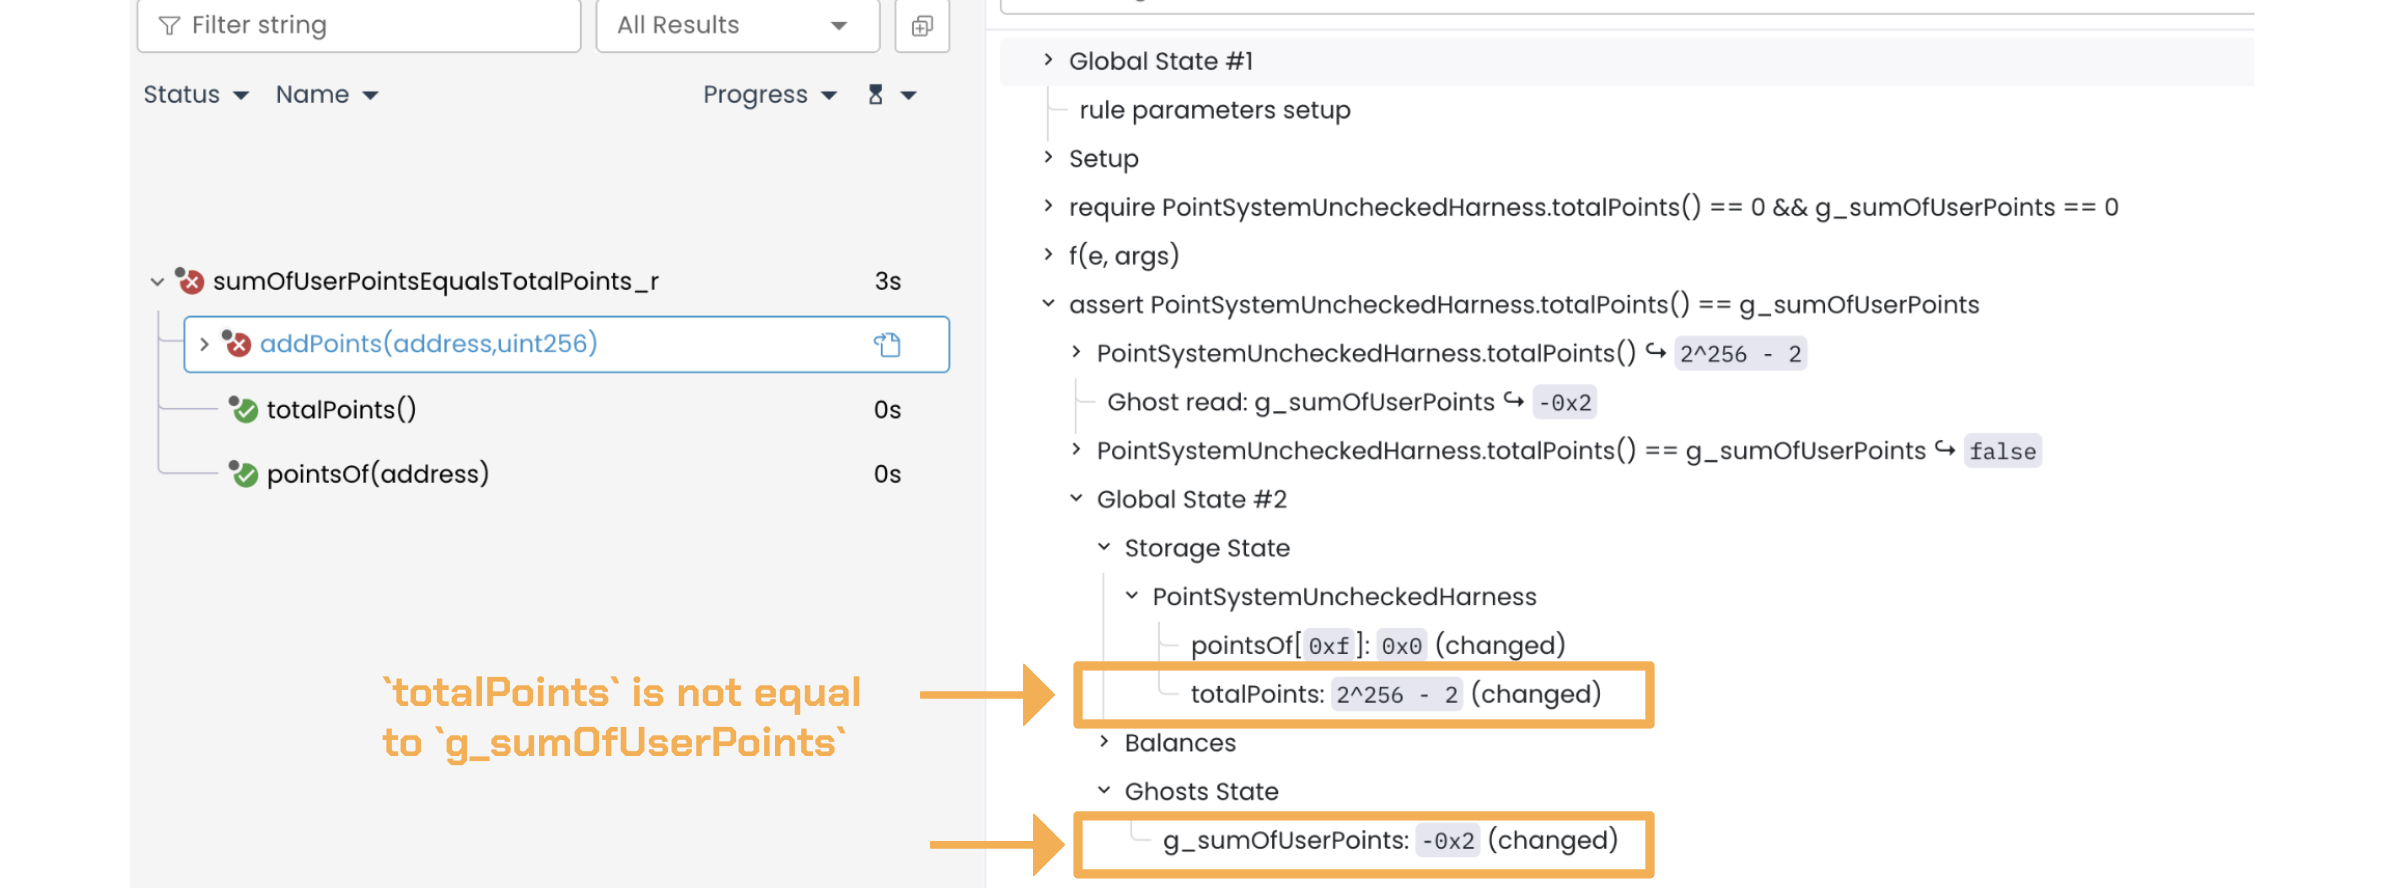The image size is (2388, 888).
Task: Expand the Balances section
Action: point(1104,742)
